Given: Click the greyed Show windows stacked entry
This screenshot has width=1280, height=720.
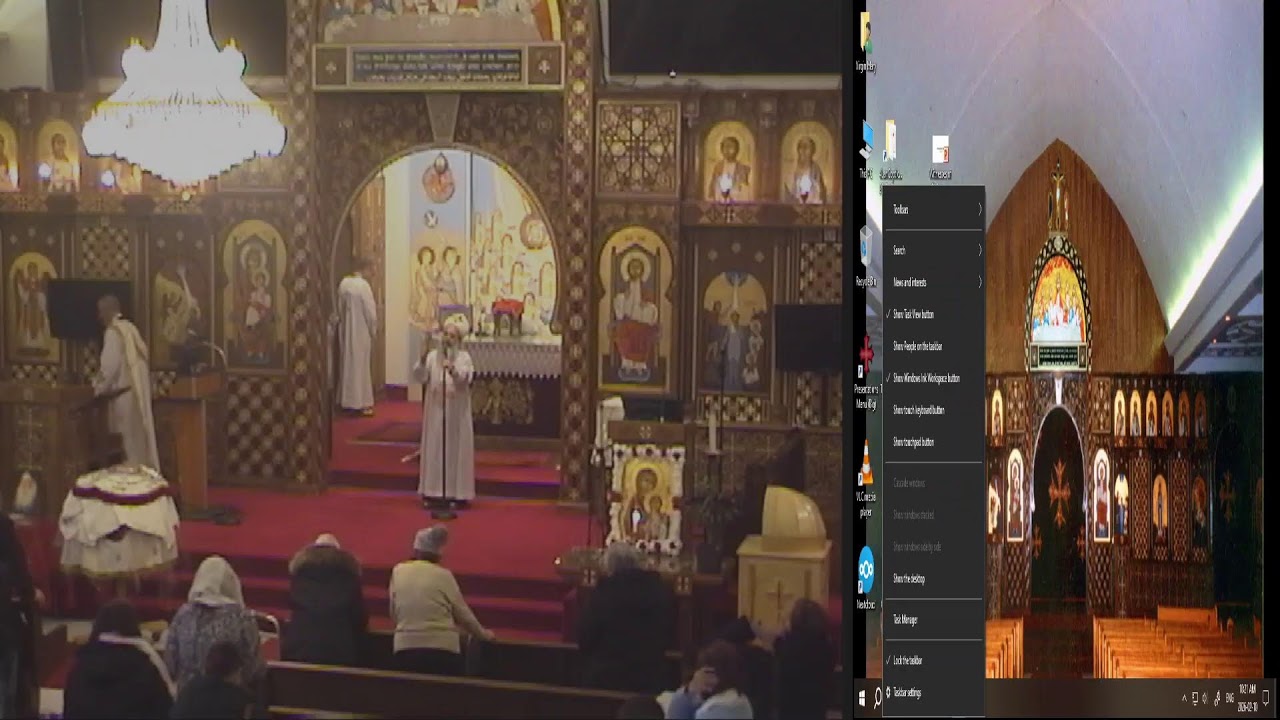Looking at the screenshot, I should 934,514.
